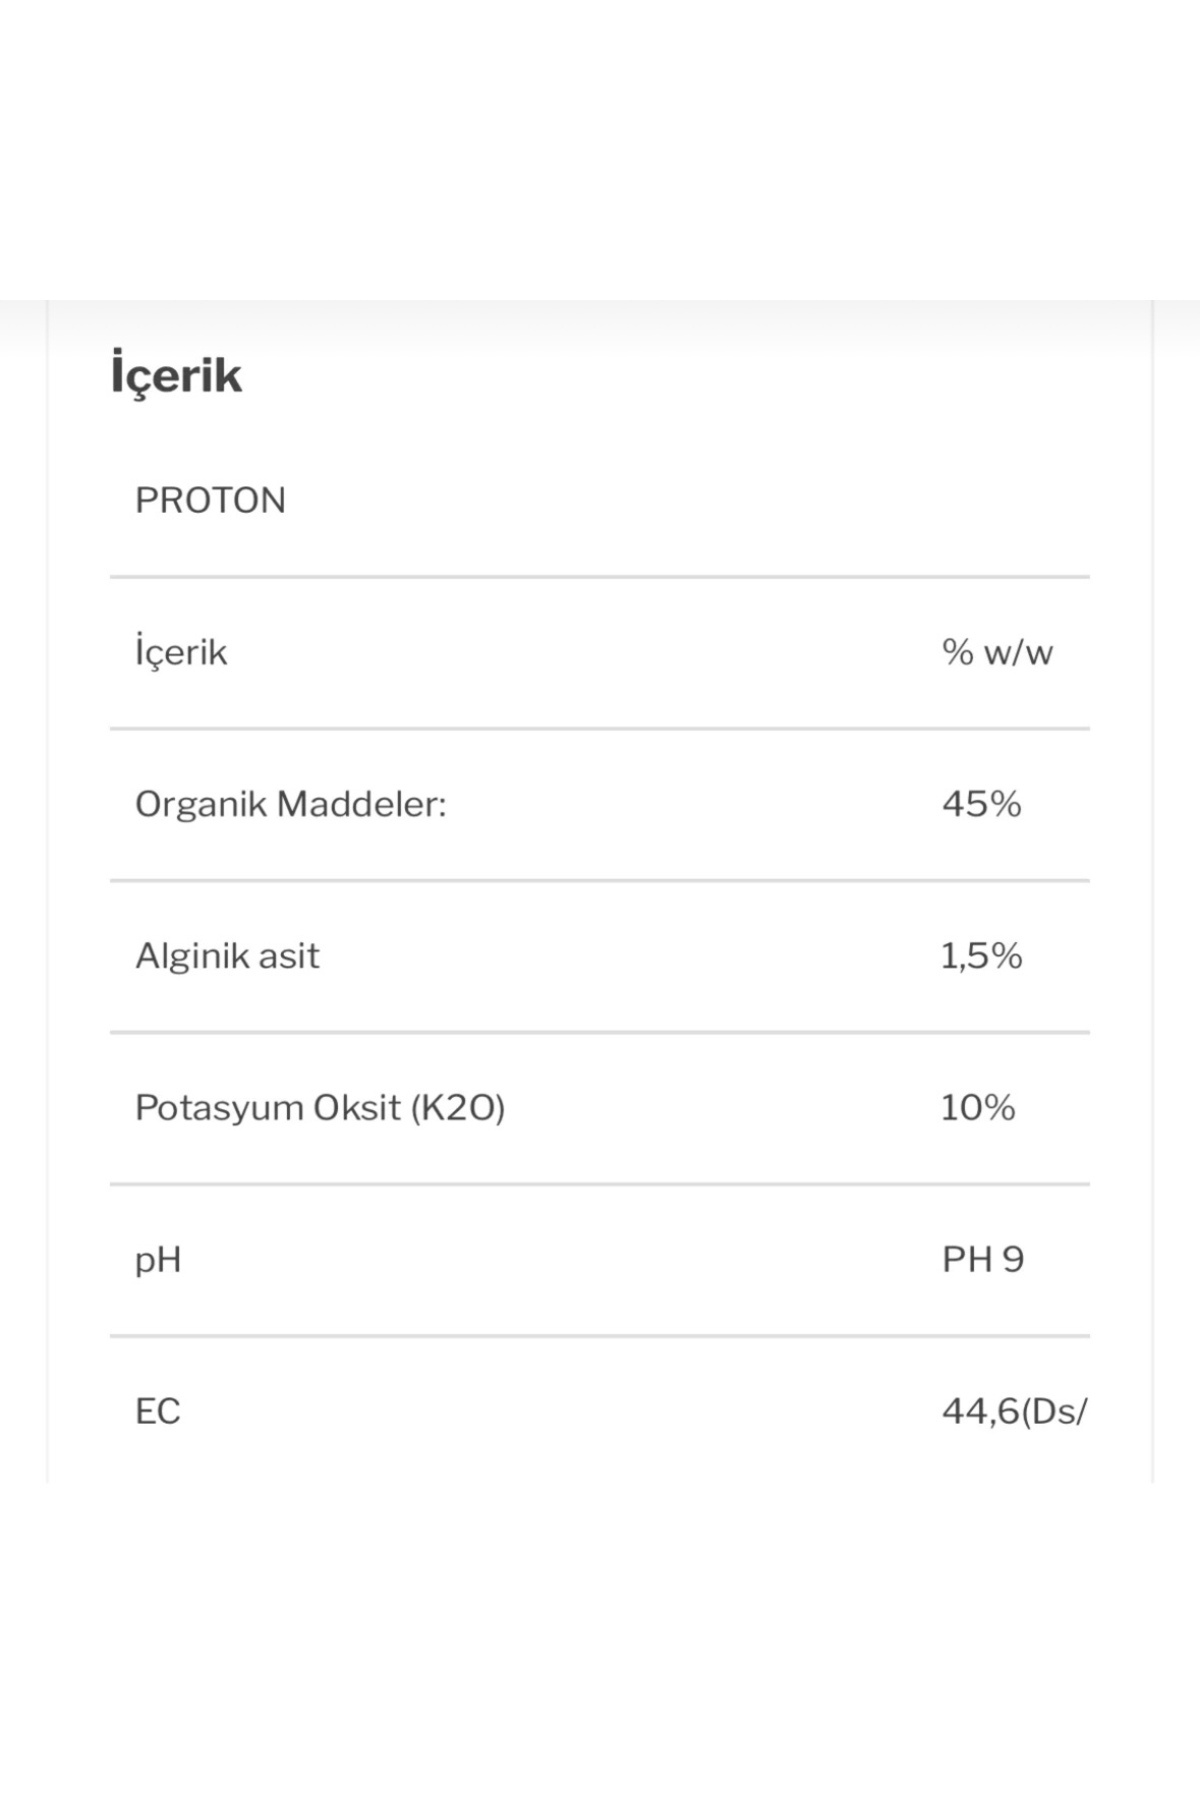The height and width of the screenshot is (1800, 1200).
Task: Click the divider line above EC row
Action: pyautogui.click(x=600, y=1336)
